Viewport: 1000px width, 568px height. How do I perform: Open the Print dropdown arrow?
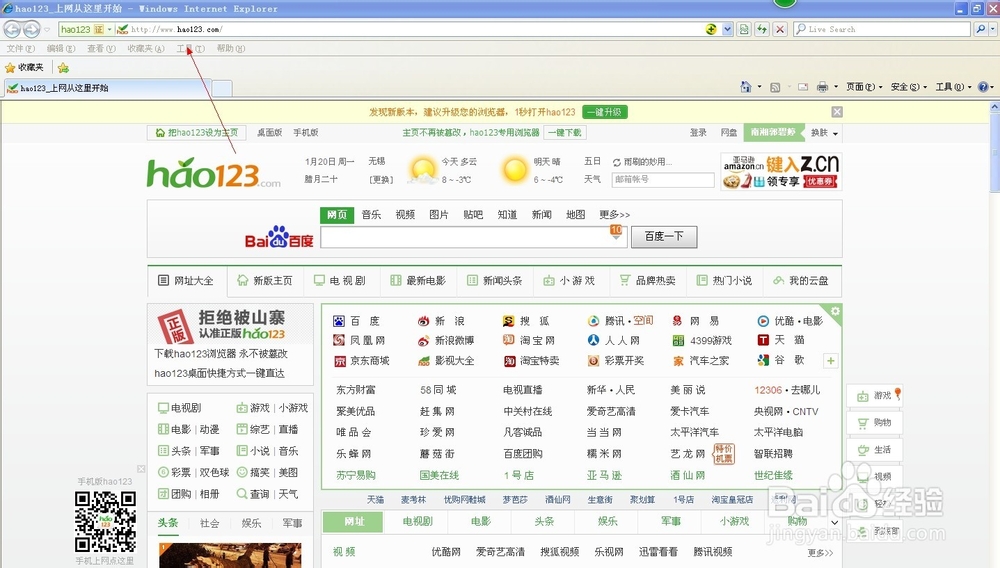click(x=835, y=87)
